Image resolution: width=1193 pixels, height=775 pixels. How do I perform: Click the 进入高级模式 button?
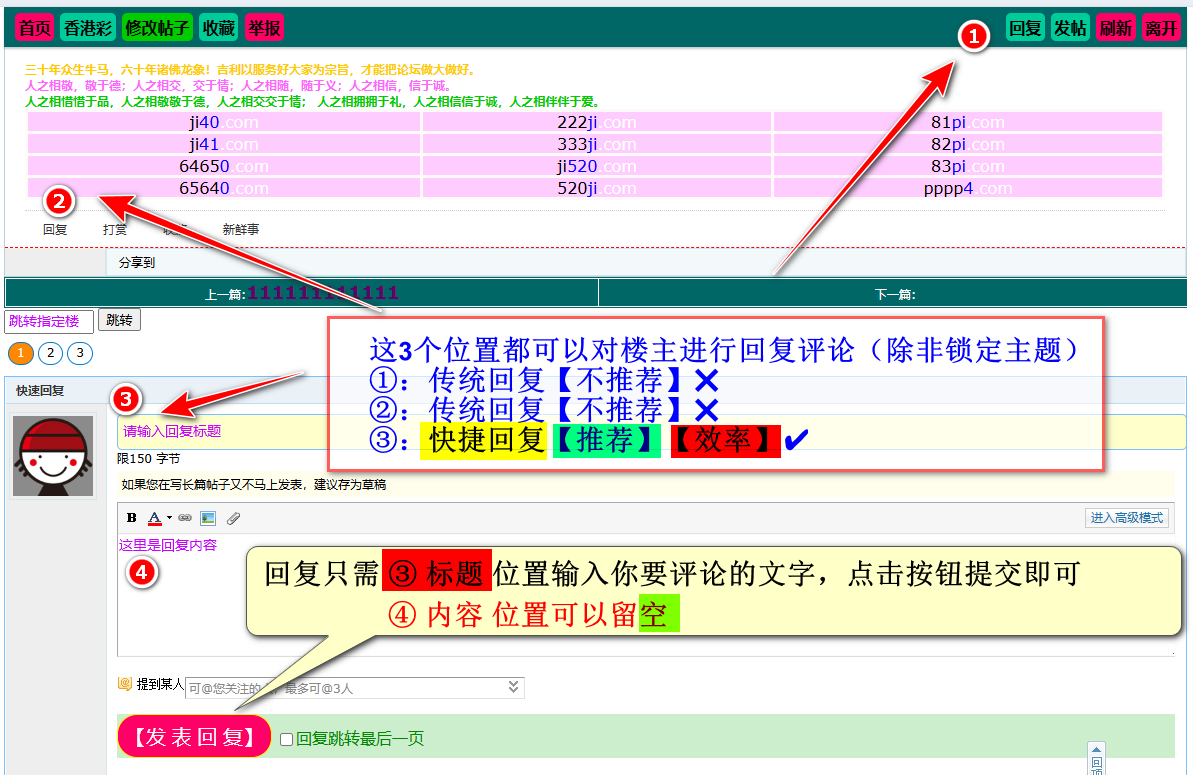pyautogui.click(x=1127, y=518)
